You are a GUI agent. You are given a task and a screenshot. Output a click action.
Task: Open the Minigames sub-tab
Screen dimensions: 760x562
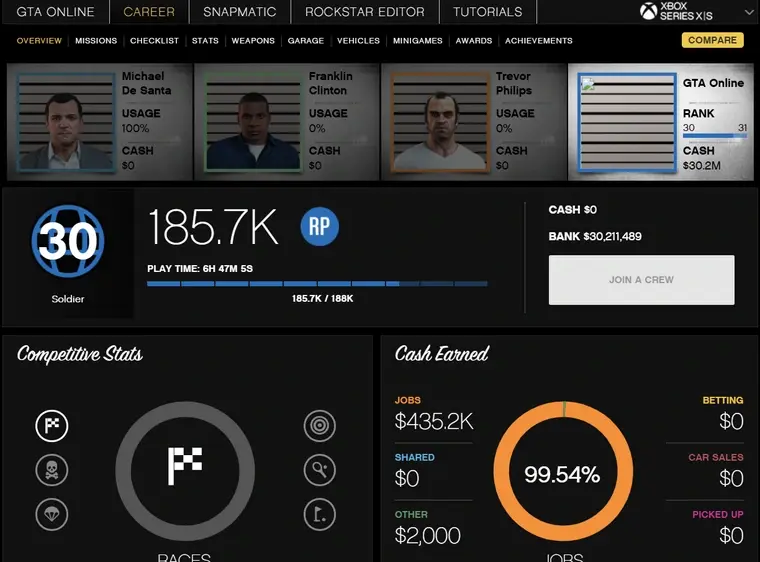(417, 41)
